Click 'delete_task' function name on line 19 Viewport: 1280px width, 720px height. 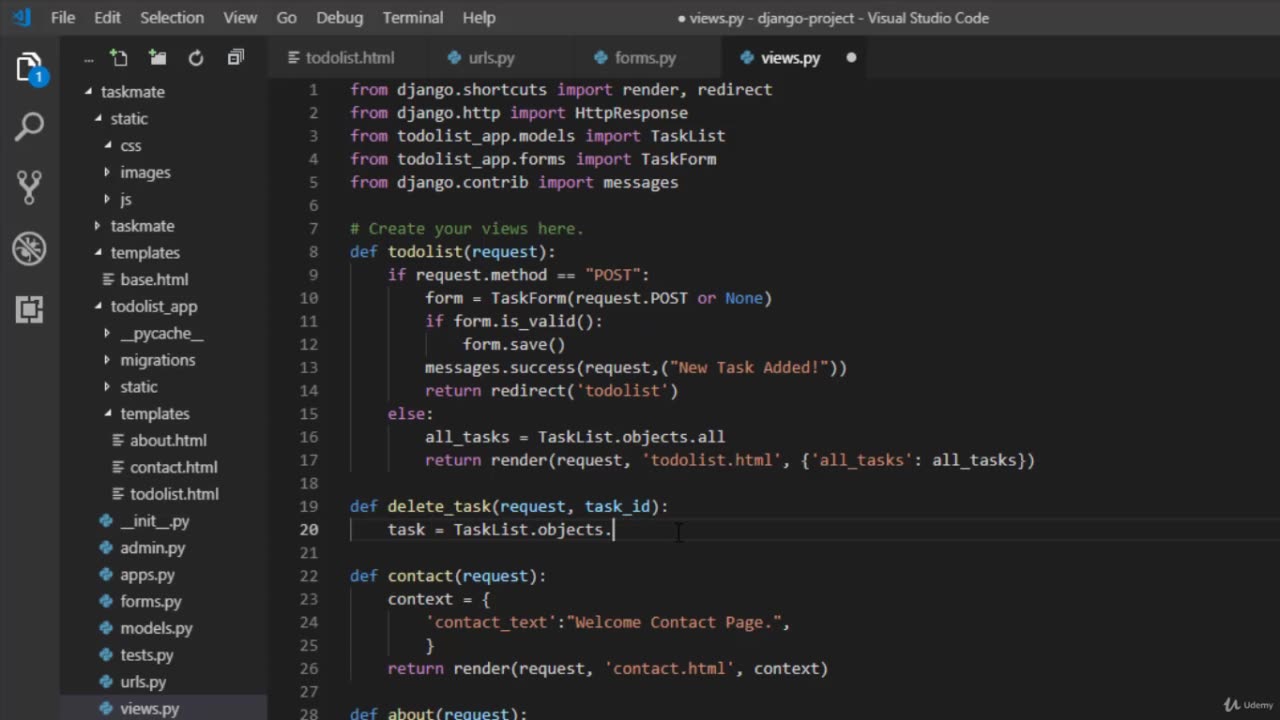pyautogui.click(x=439, y=507)
